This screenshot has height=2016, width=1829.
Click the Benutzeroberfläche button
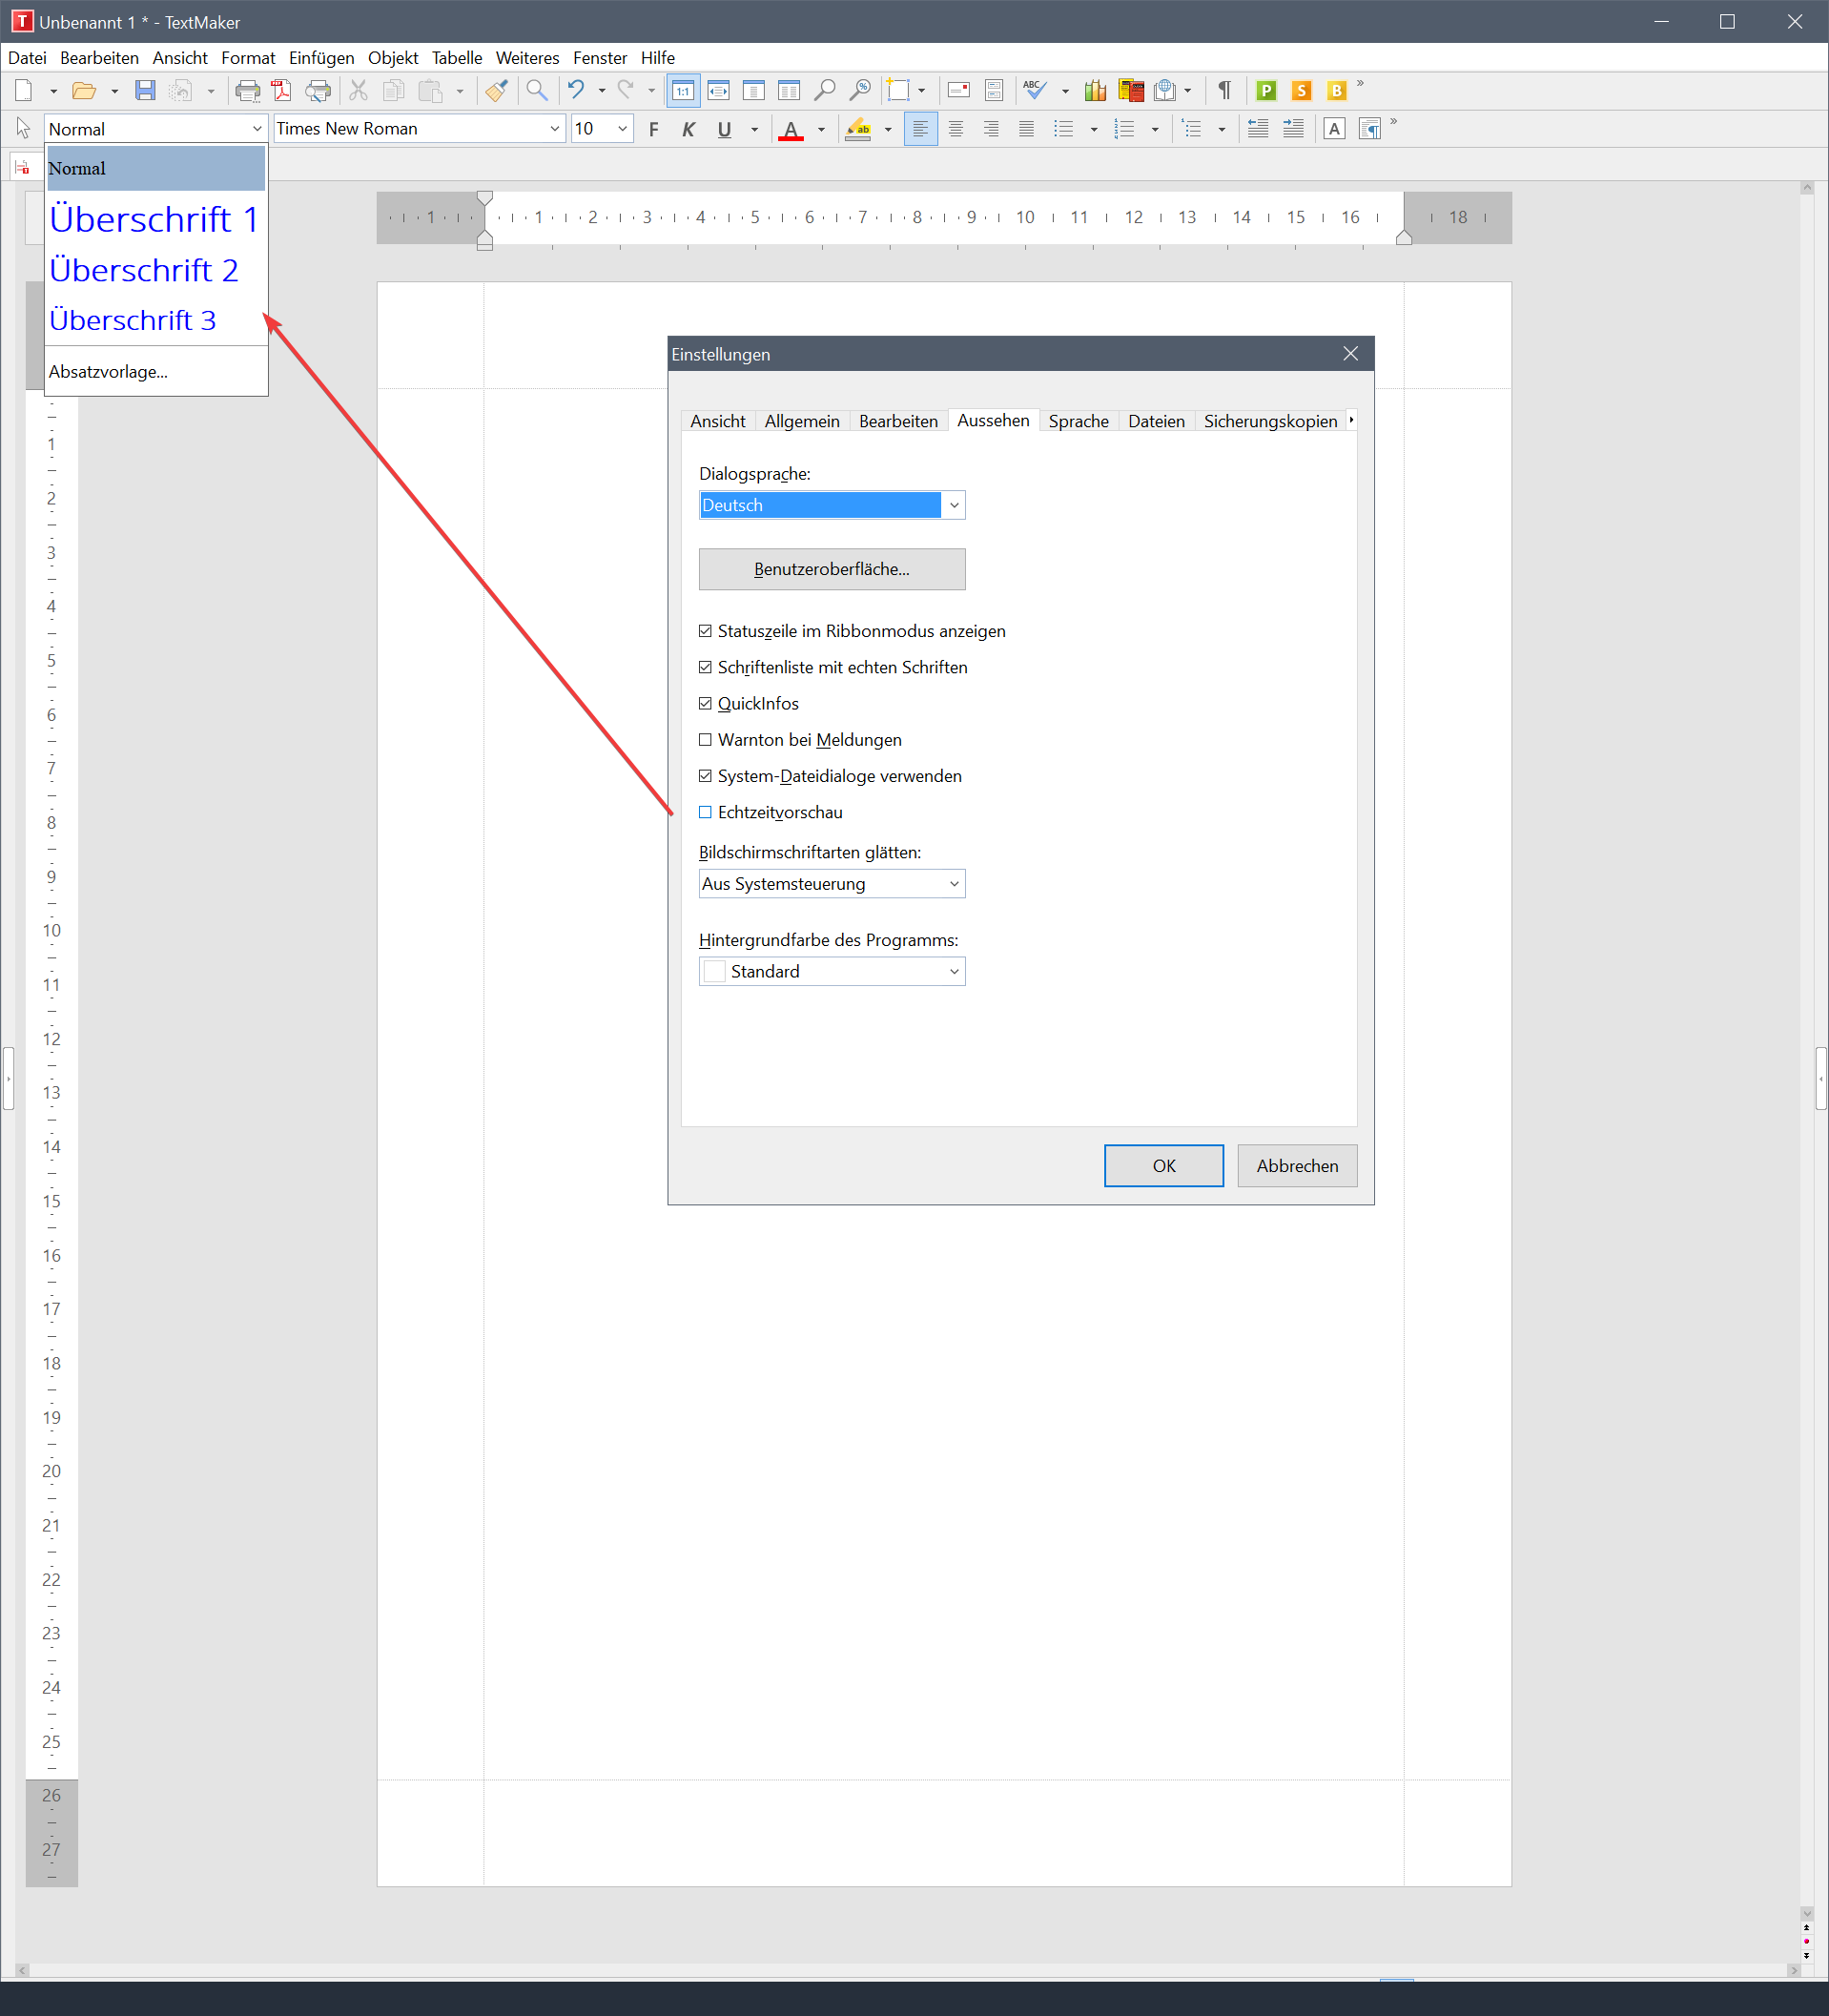831,569
